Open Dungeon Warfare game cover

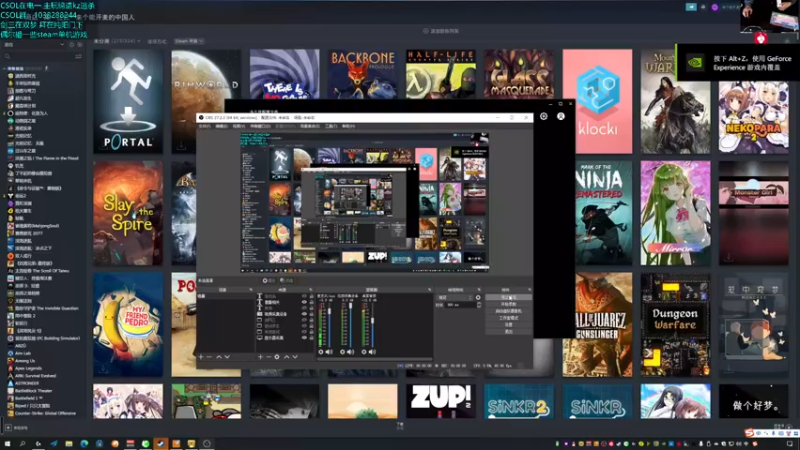675,324
